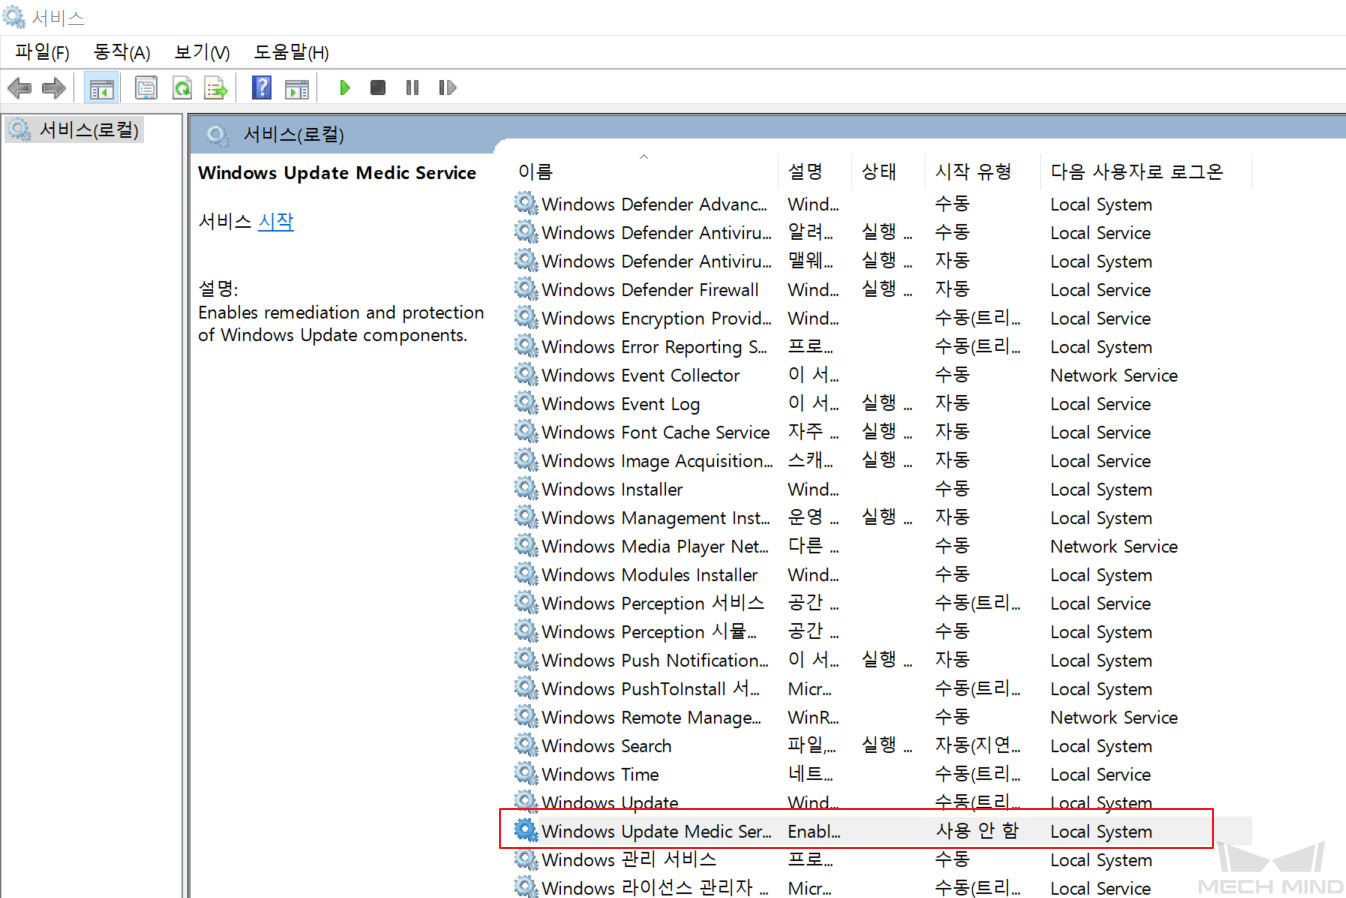Select the Windows Perception 시뮬... service name

point(649,632)
